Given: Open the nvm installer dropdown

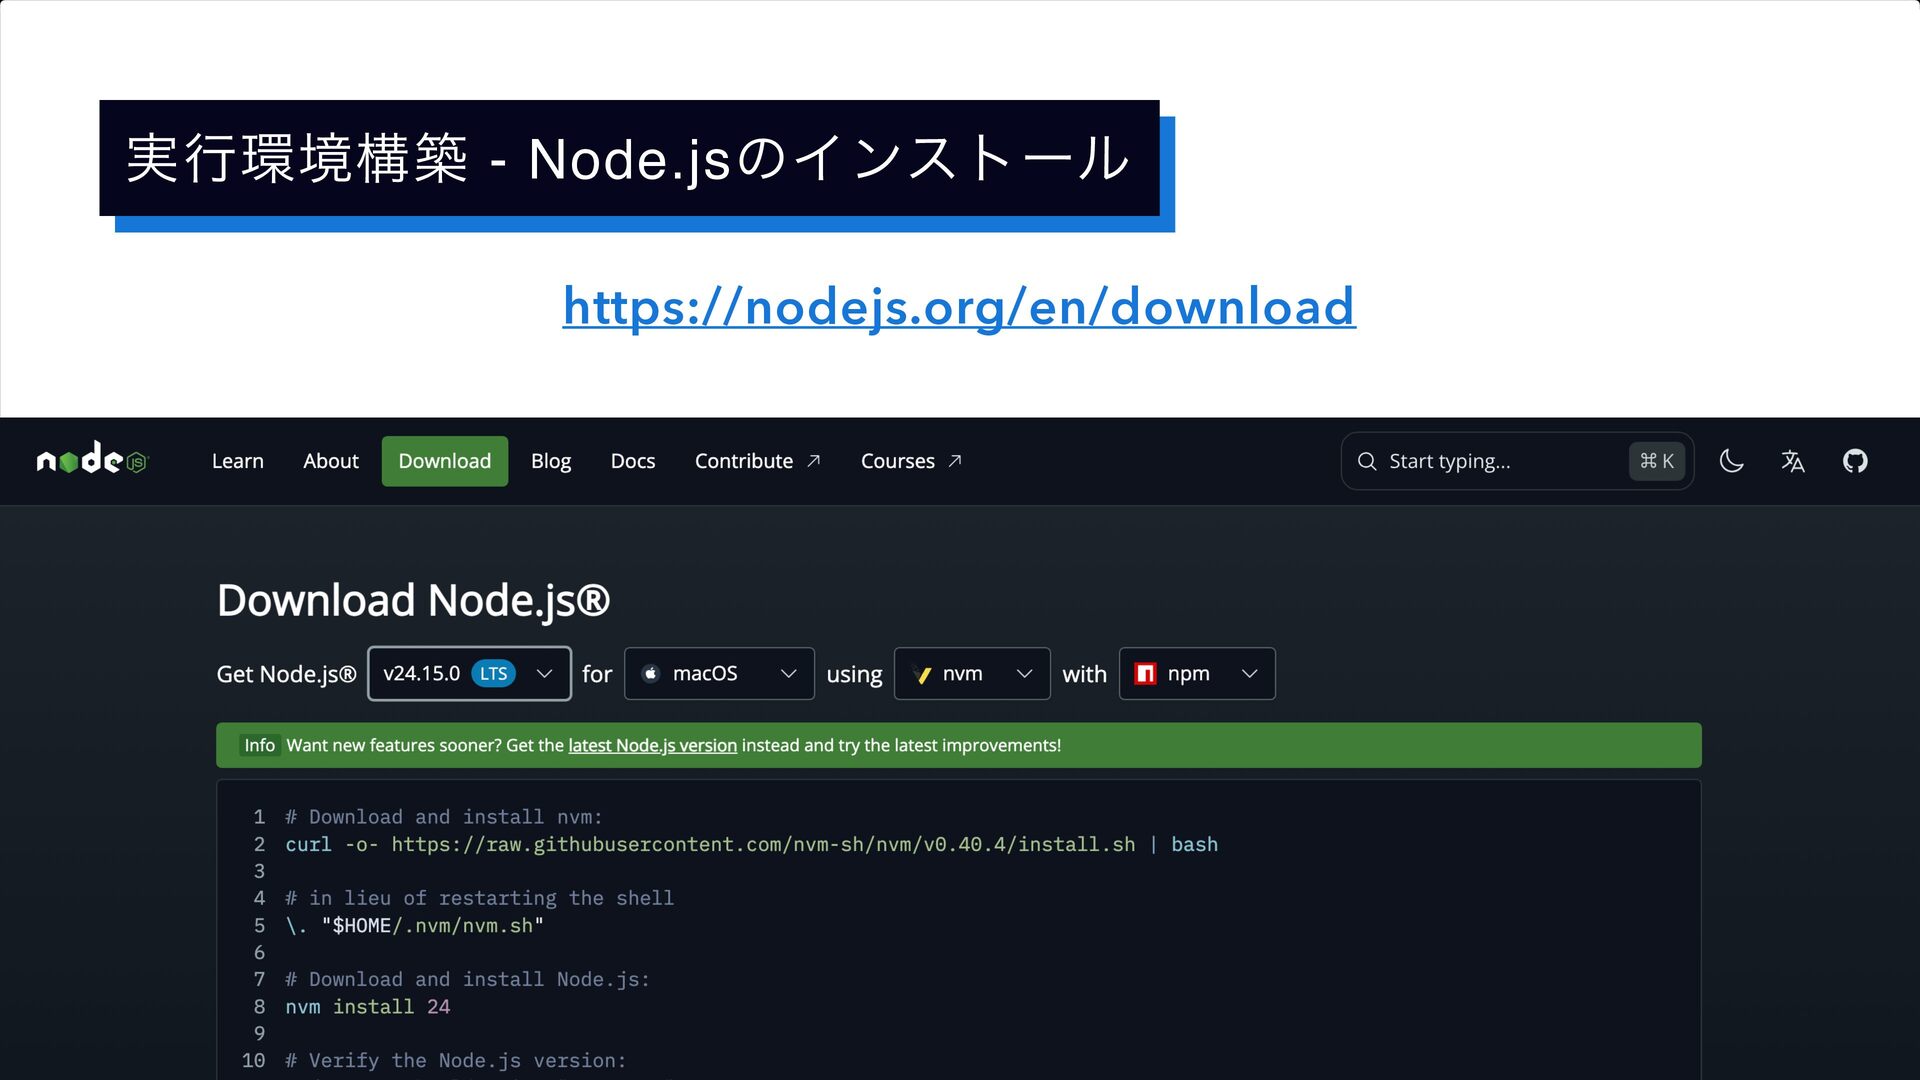Looking at the screenshot, I should point(972,674).
